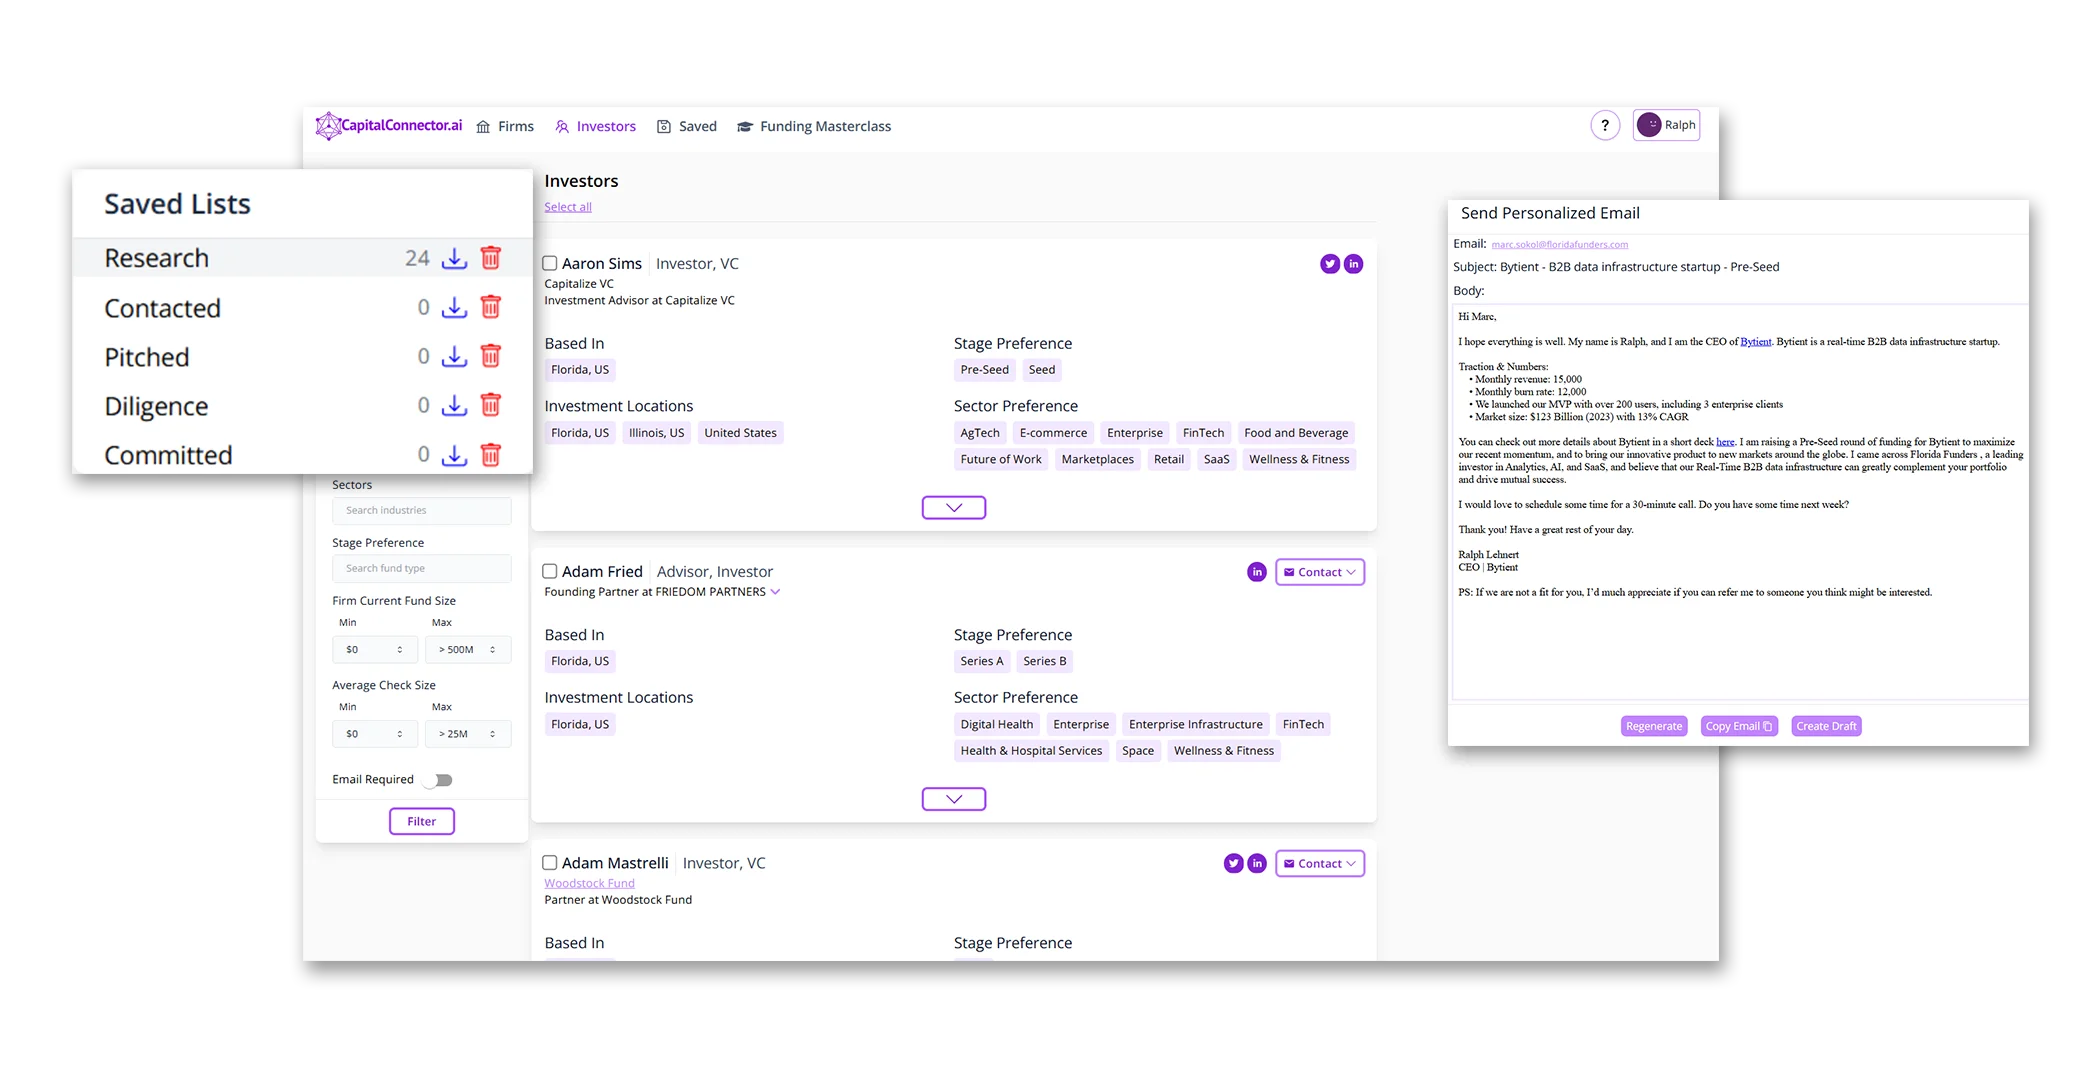Navigate to the Firms tab

point(515,126)
